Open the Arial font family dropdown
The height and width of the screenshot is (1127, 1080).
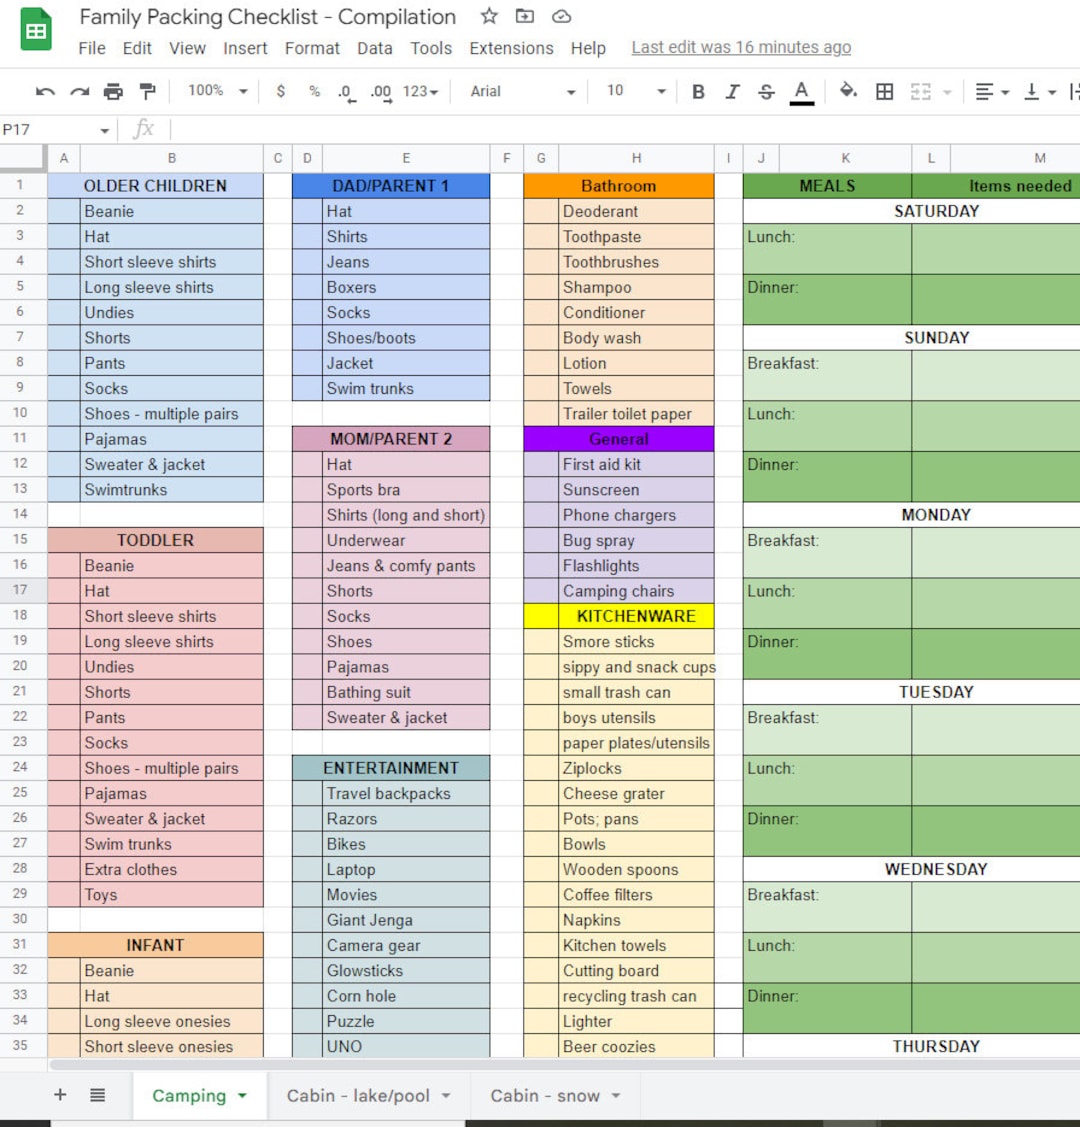point(520,91)
